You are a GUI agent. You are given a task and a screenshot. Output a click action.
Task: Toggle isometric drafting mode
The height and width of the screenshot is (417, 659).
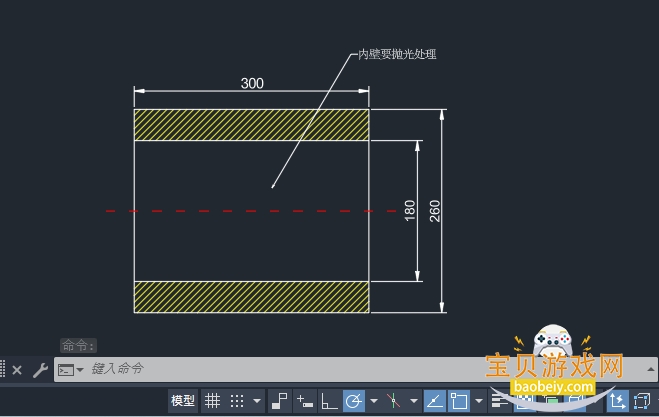(393, 401)
